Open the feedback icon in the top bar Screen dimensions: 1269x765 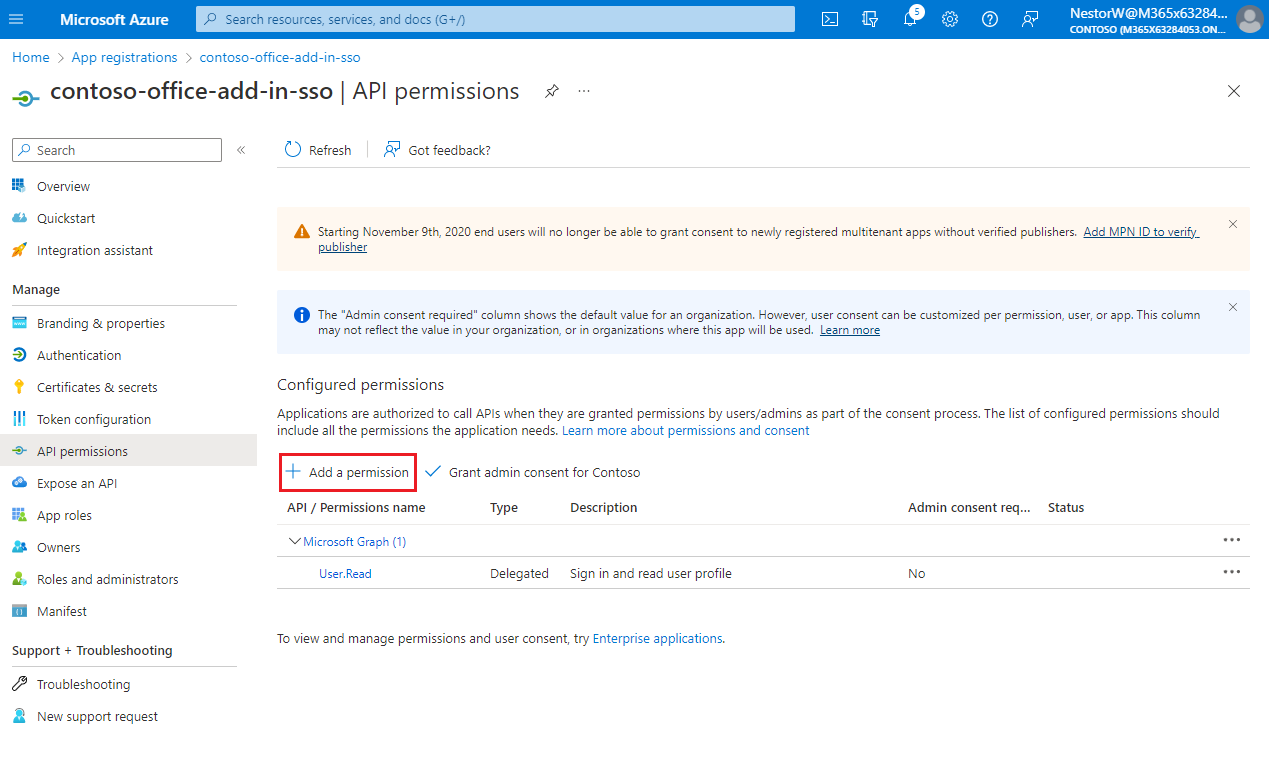1030,18
